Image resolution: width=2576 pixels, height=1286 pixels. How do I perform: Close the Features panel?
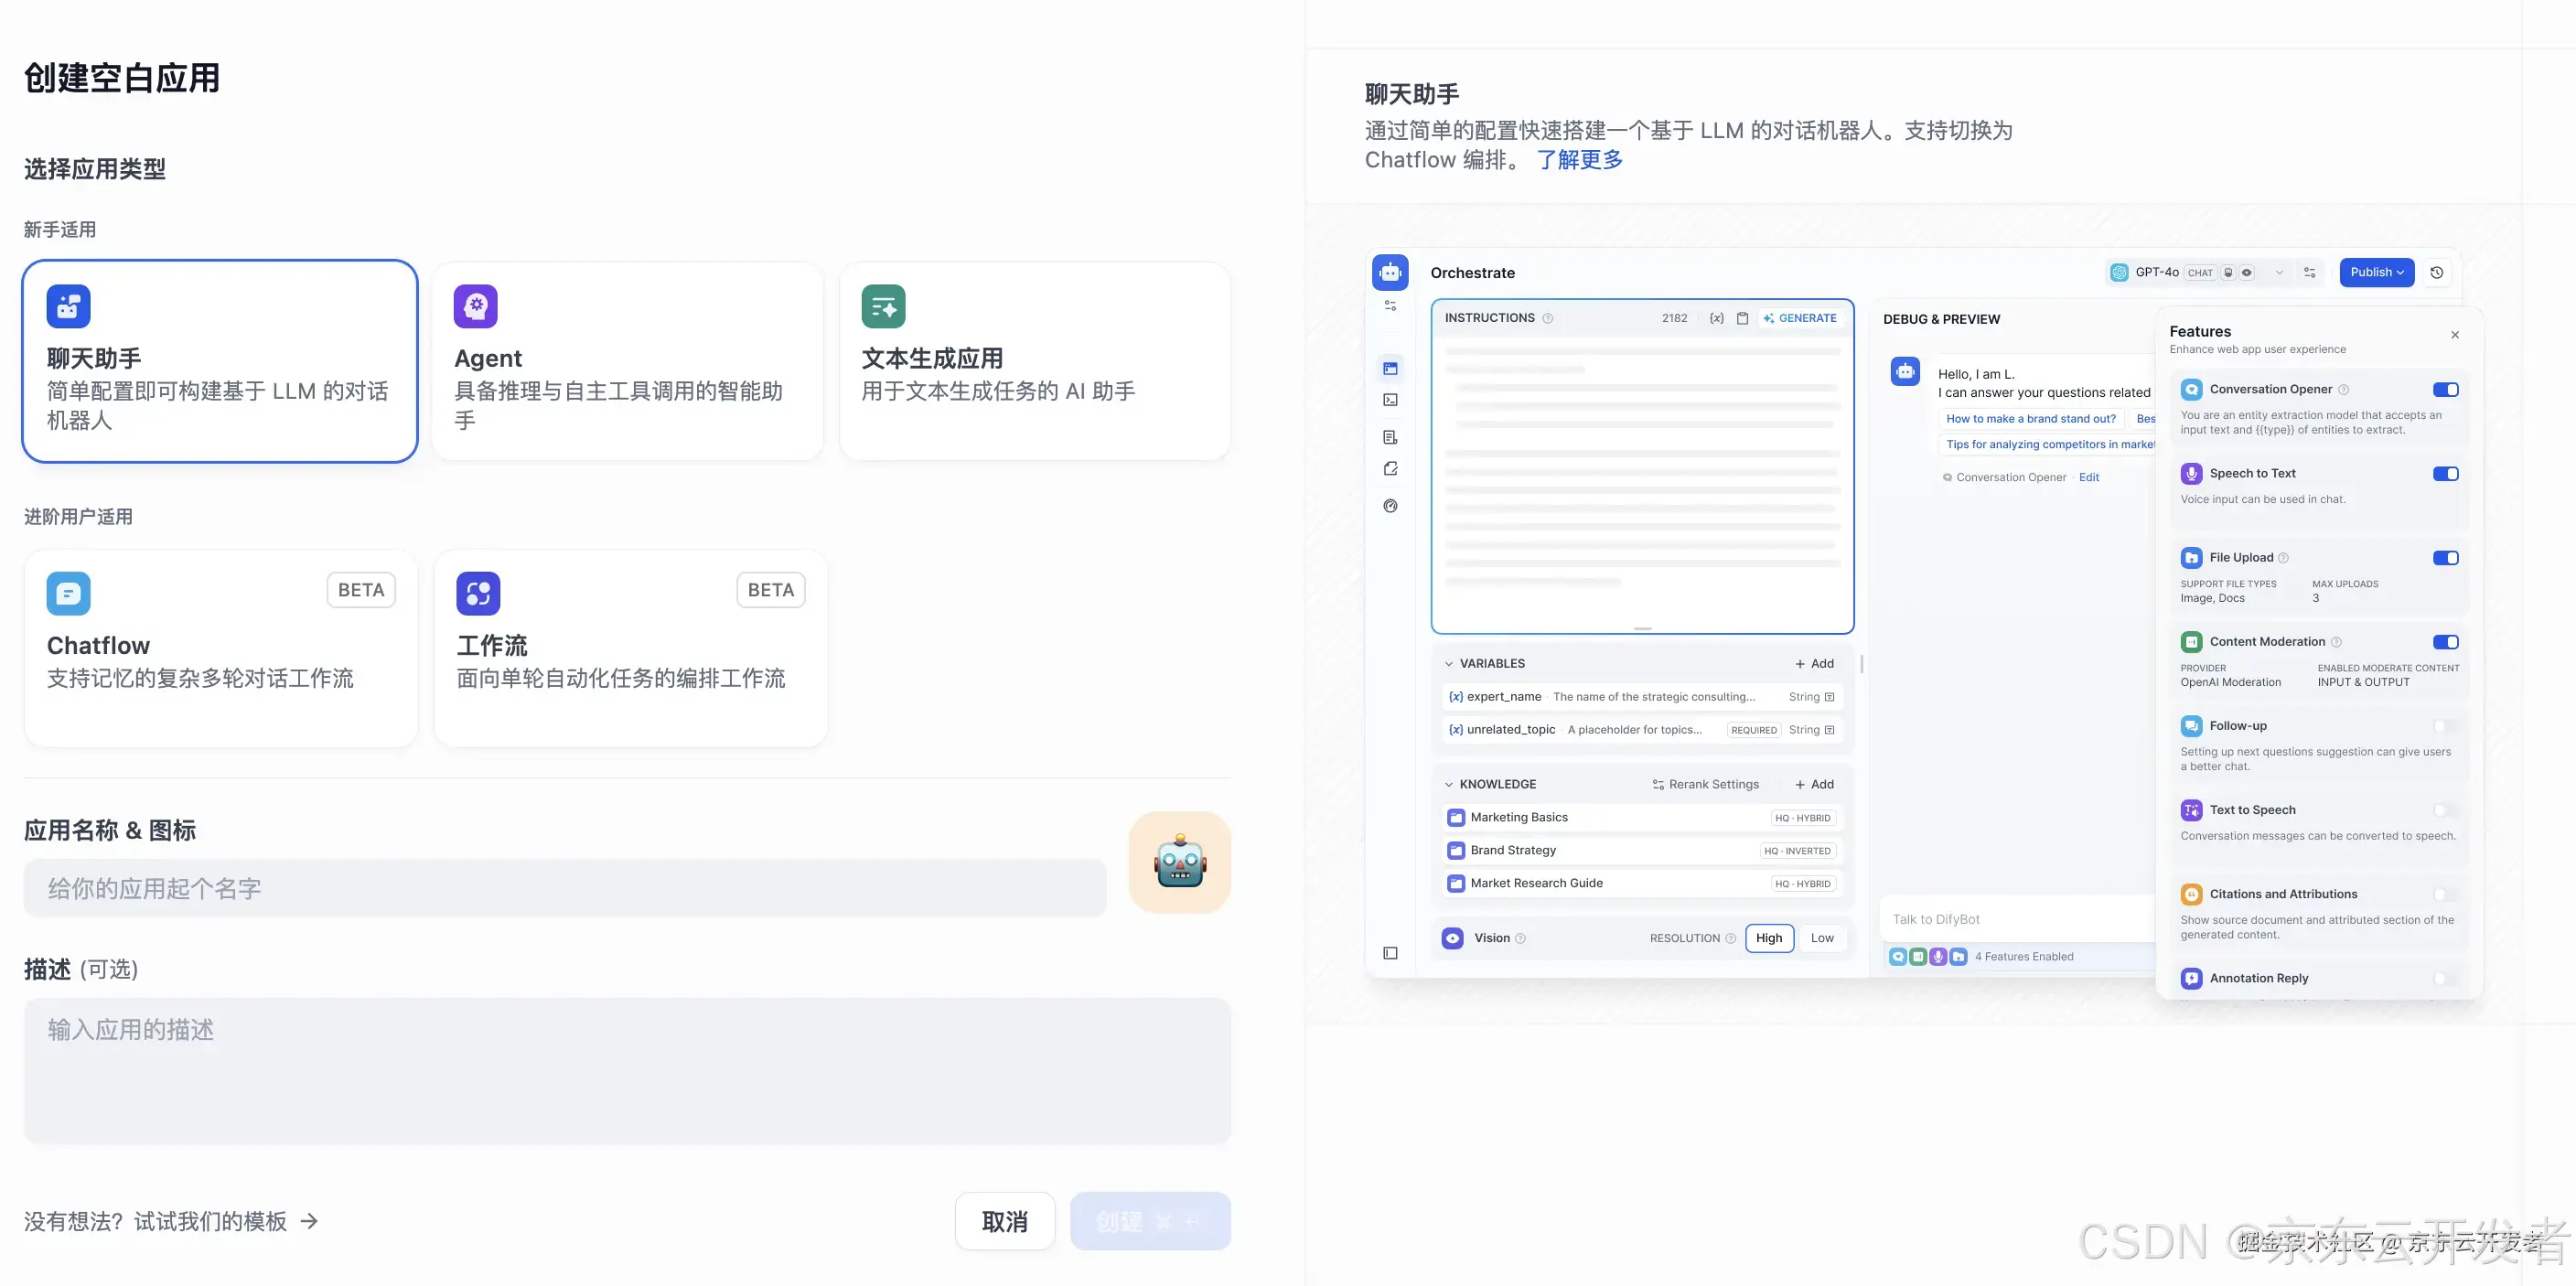coord(2455,335)
